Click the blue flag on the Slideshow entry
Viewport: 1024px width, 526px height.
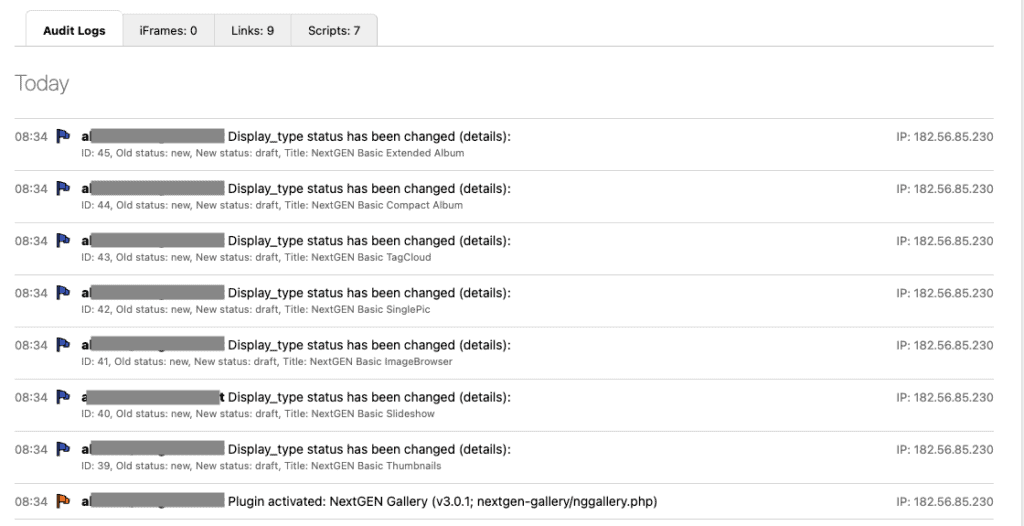pyautogui.click(x=63, y=397)
